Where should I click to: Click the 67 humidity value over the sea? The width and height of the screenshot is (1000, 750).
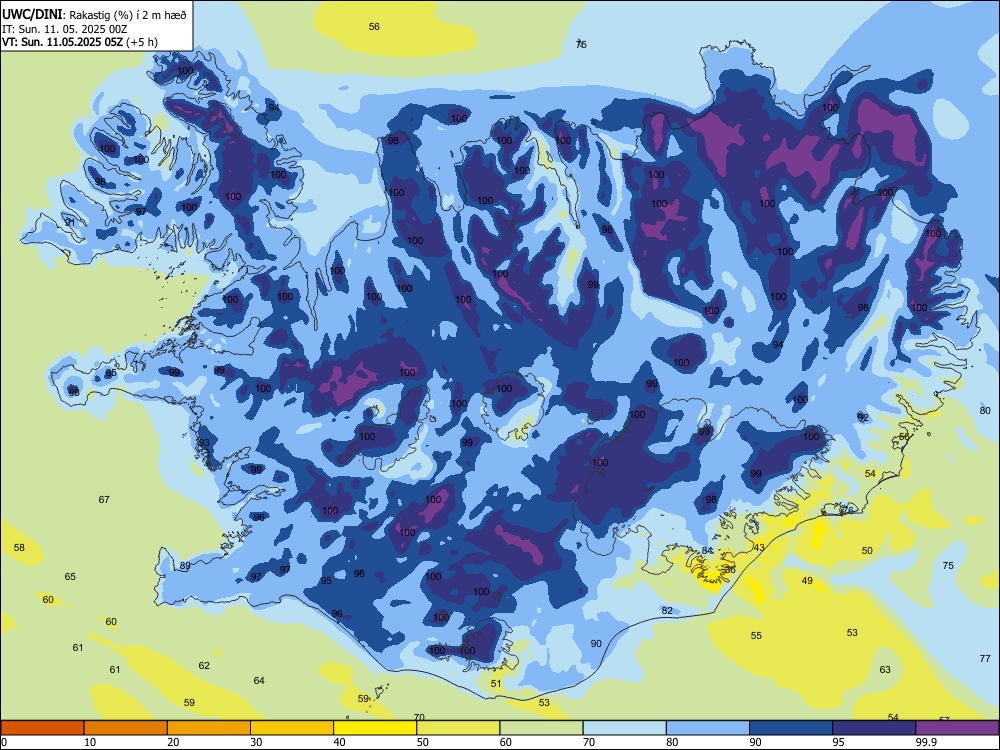pyautogui.click(x=104, y=499)
